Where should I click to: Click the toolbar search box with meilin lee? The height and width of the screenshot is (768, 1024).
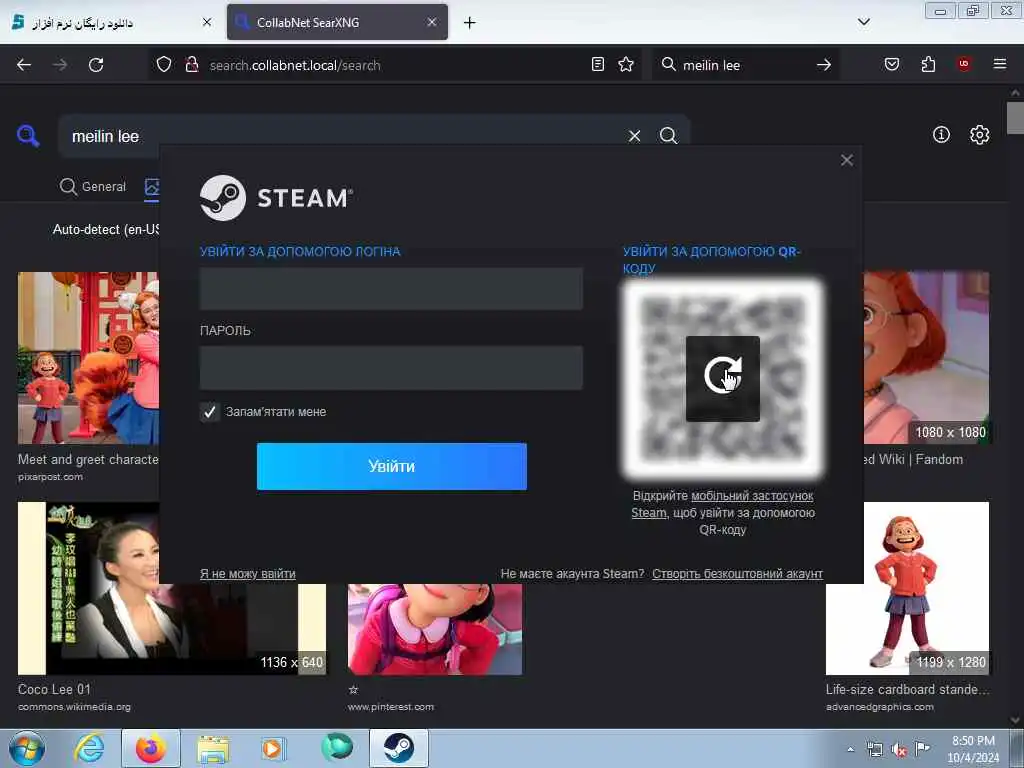coord(744,65)
